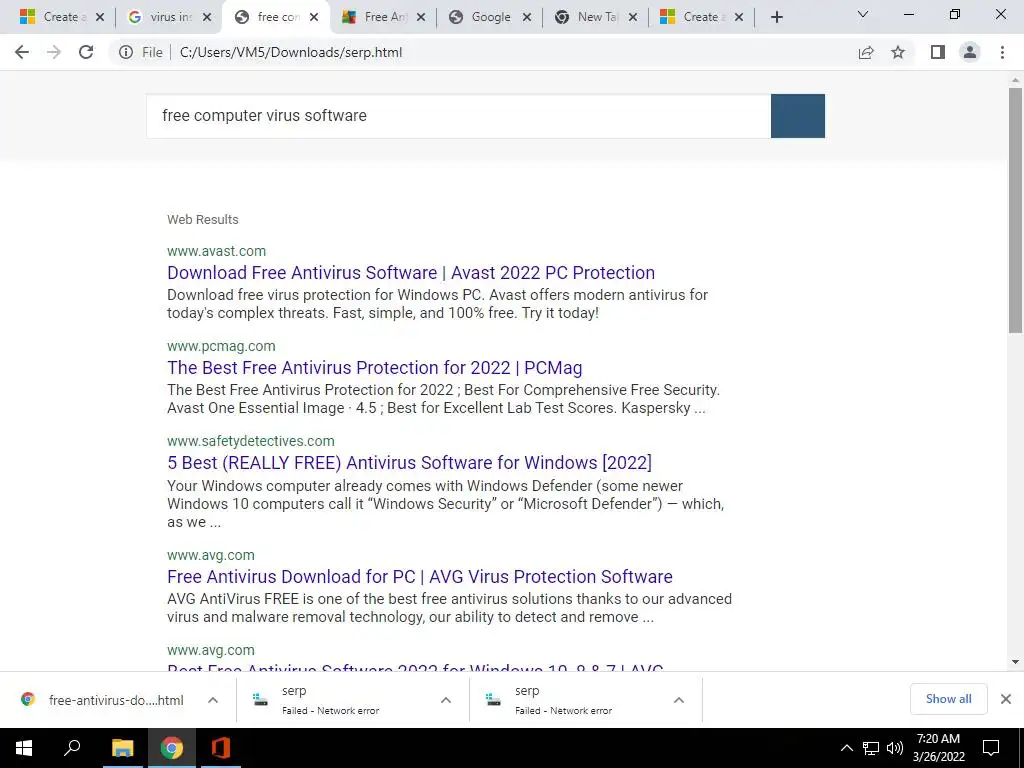Expand options for free-antivirus-do....html download

[213, 700]
